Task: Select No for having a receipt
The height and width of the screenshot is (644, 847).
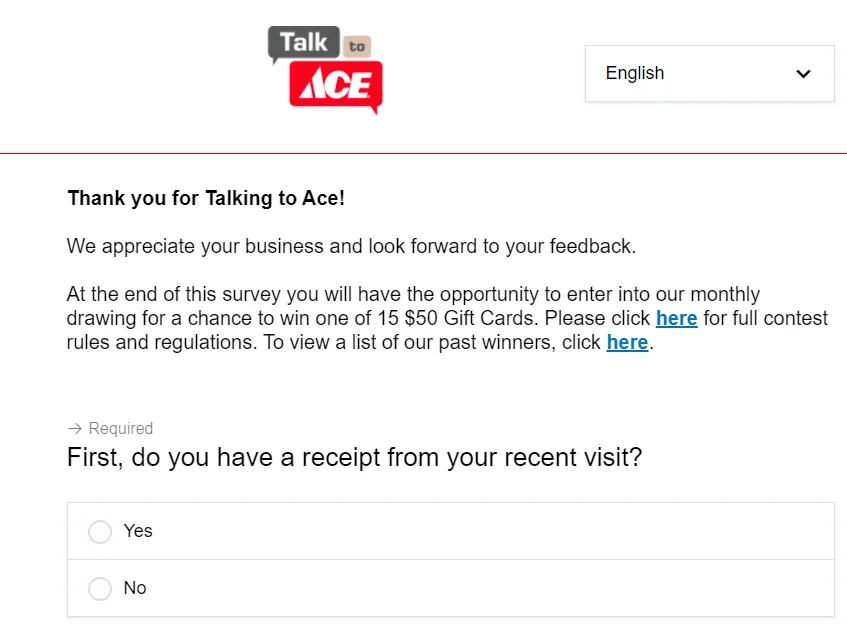Action: pyautogui.click(x=100, y=588)
